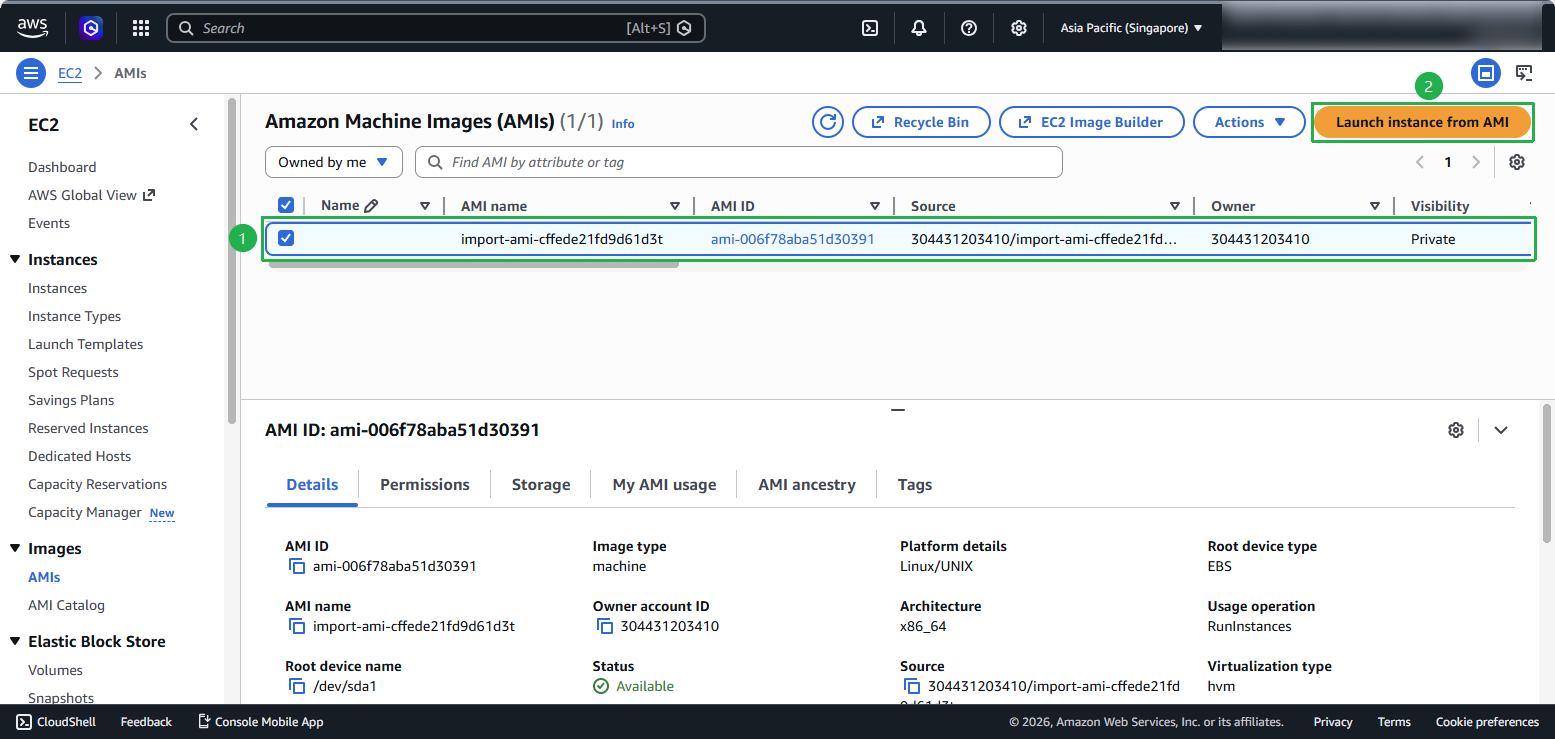
Task: Copy the root device name /dev/sda1
Action: click(x=297, y=686)
